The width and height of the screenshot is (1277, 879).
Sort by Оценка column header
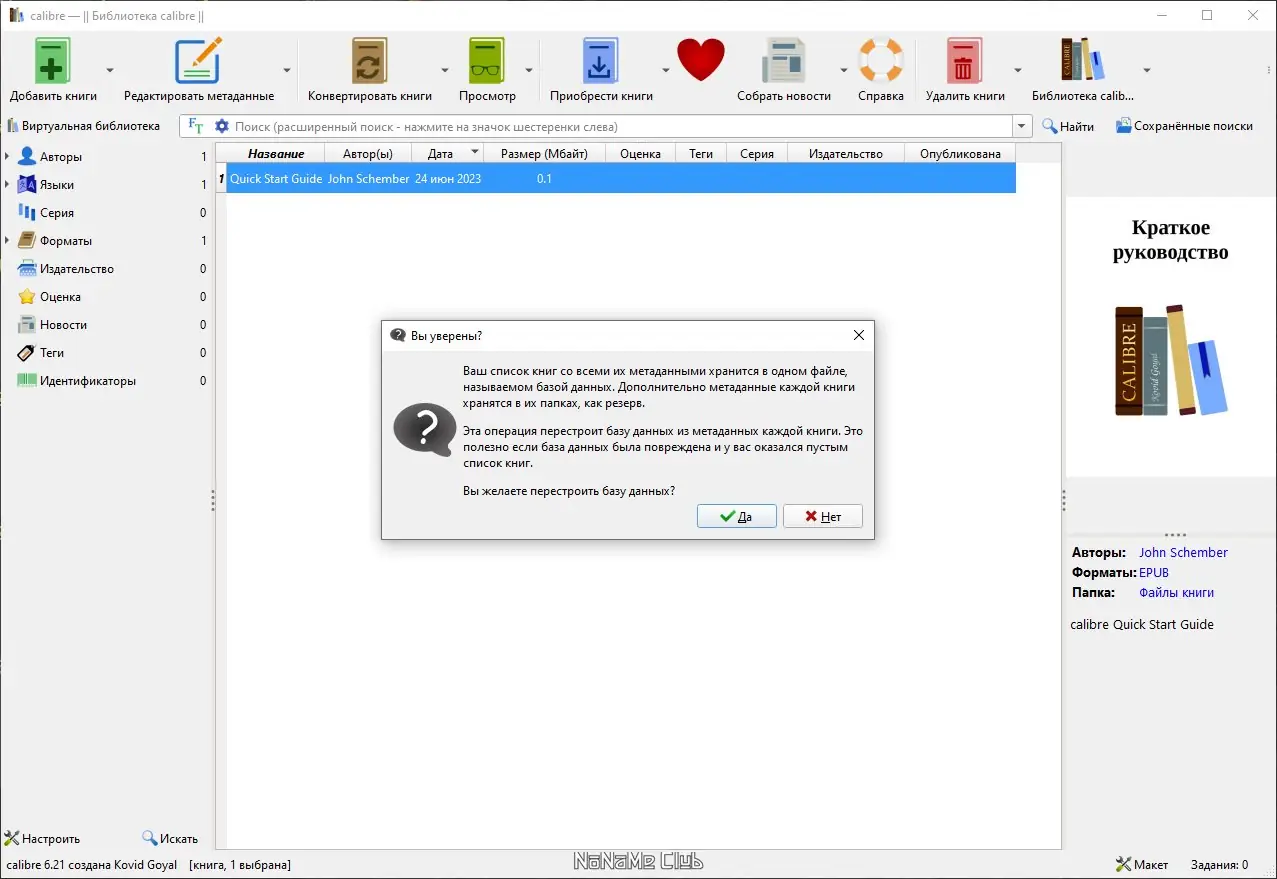click(x=640, y=153)
